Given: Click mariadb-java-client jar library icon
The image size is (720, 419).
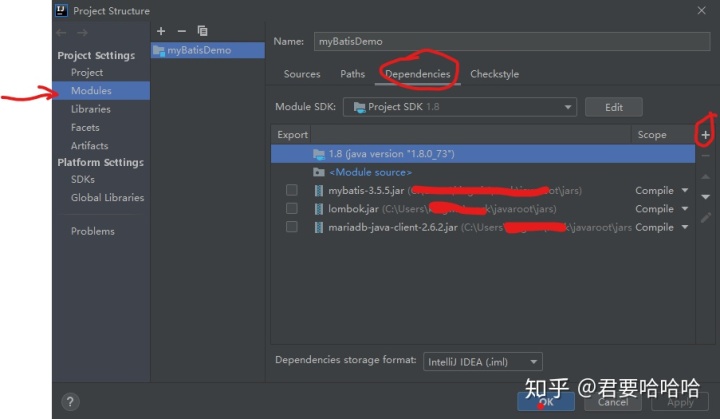Looking at the screenshot, I should click(x=318, y=227).
